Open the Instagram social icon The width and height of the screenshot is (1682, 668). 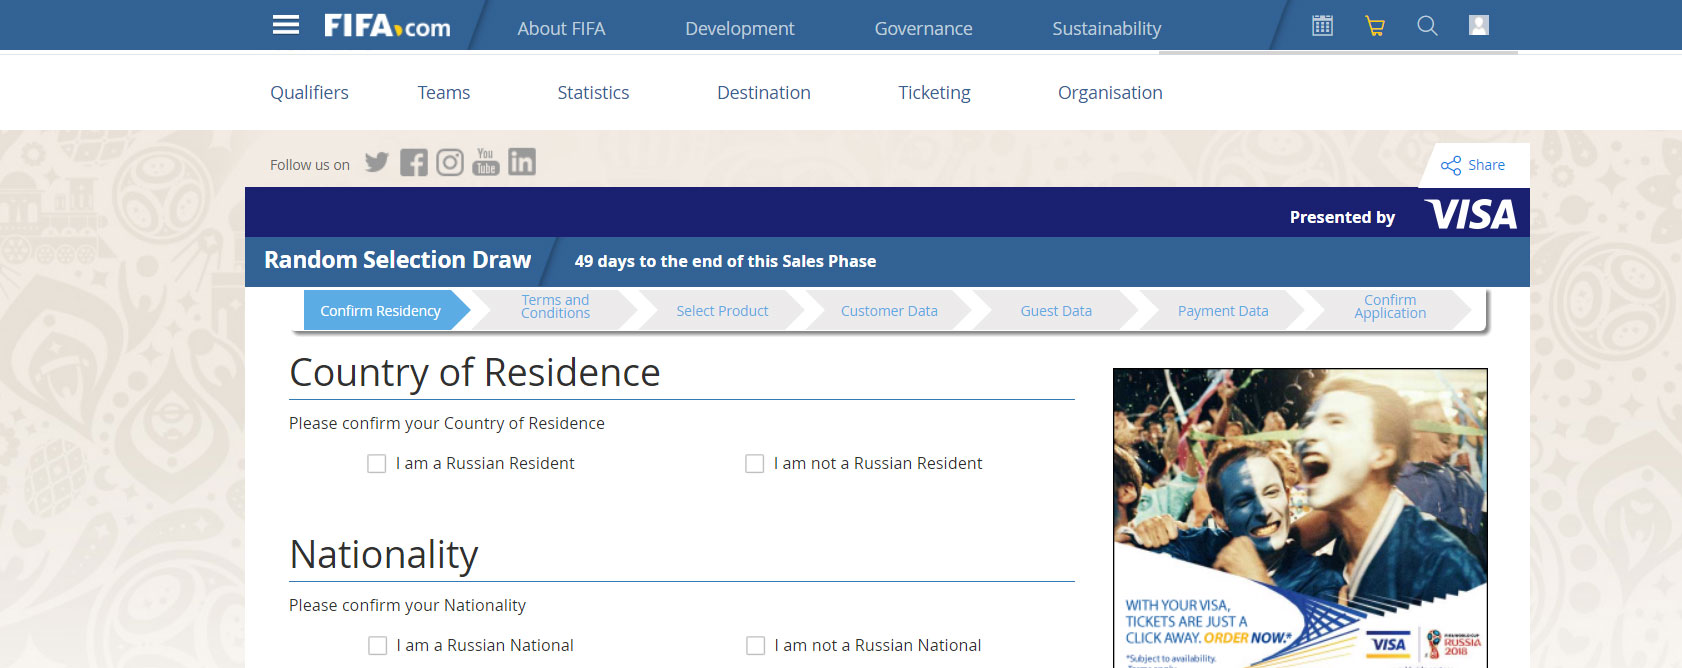point(450,162)
